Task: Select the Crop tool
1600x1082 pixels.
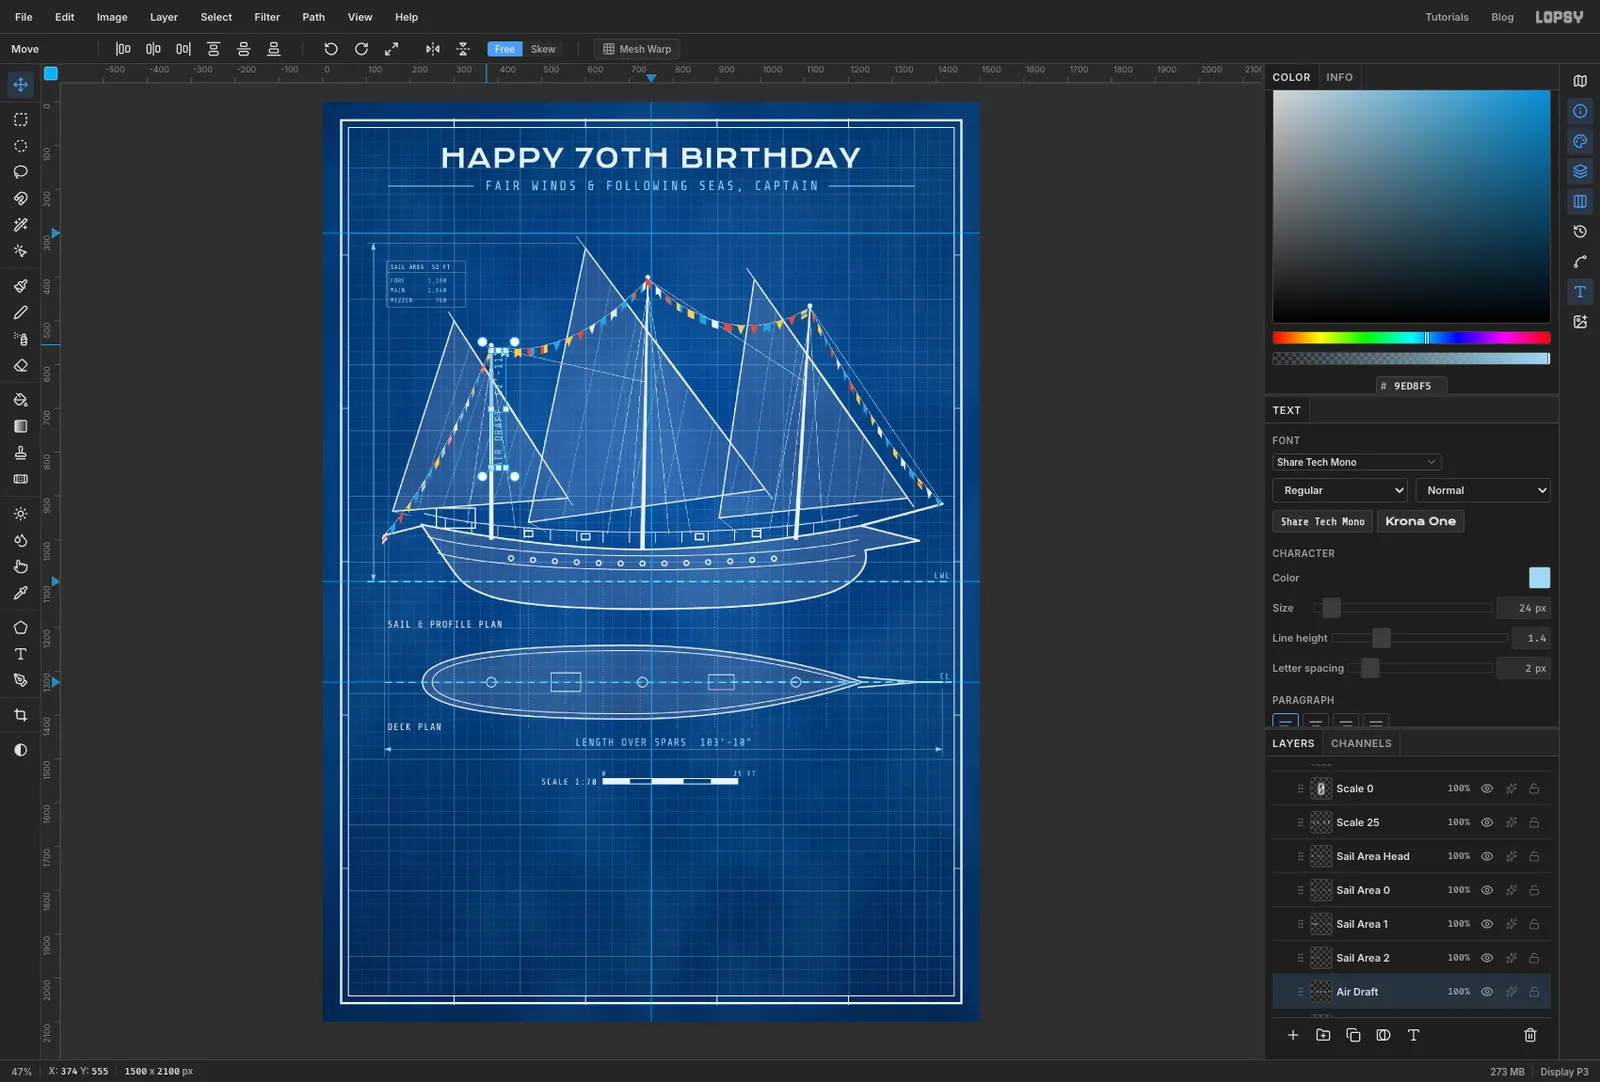Action: tap(20, 715)
